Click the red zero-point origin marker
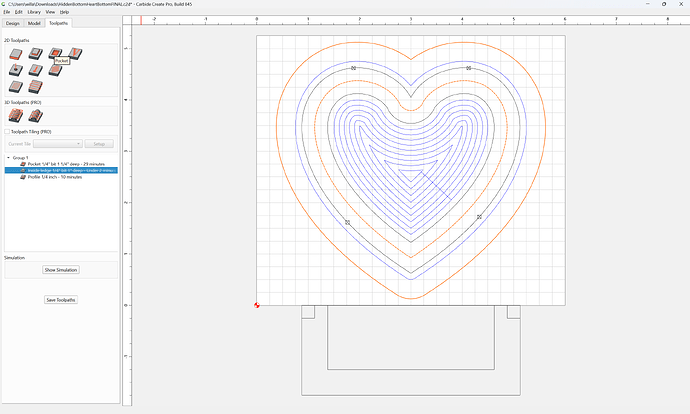690x414 pixels. (257, 305)
